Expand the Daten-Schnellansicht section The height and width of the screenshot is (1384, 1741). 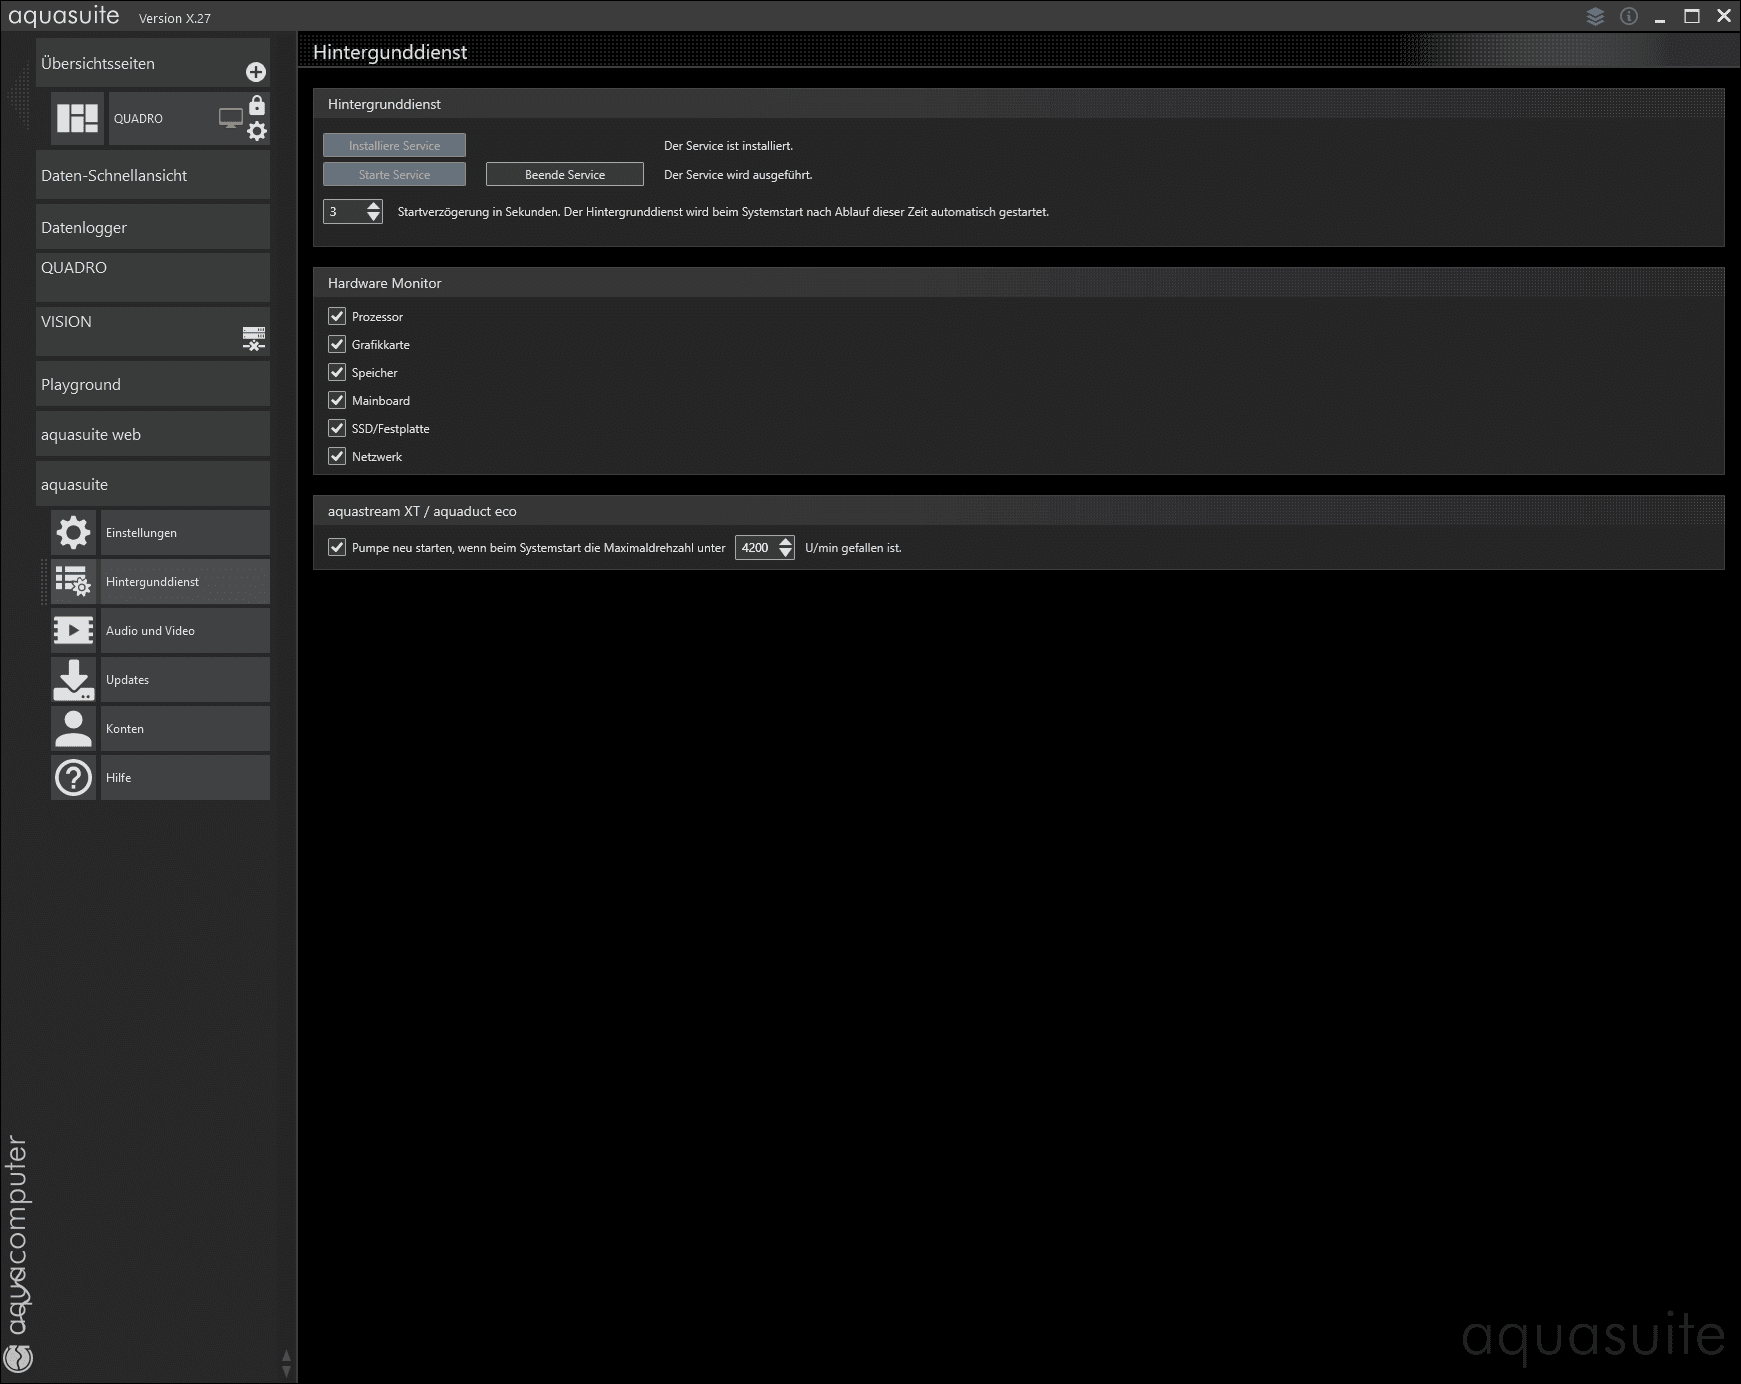click(x=153, y=175)
